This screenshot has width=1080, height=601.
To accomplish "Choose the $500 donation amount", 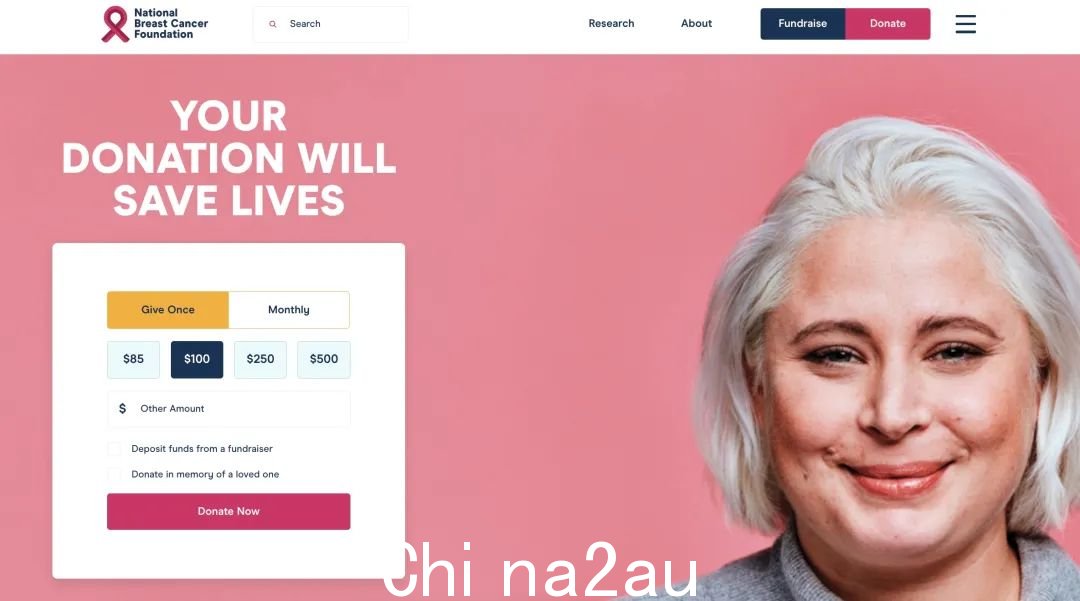I will [324, 359].
